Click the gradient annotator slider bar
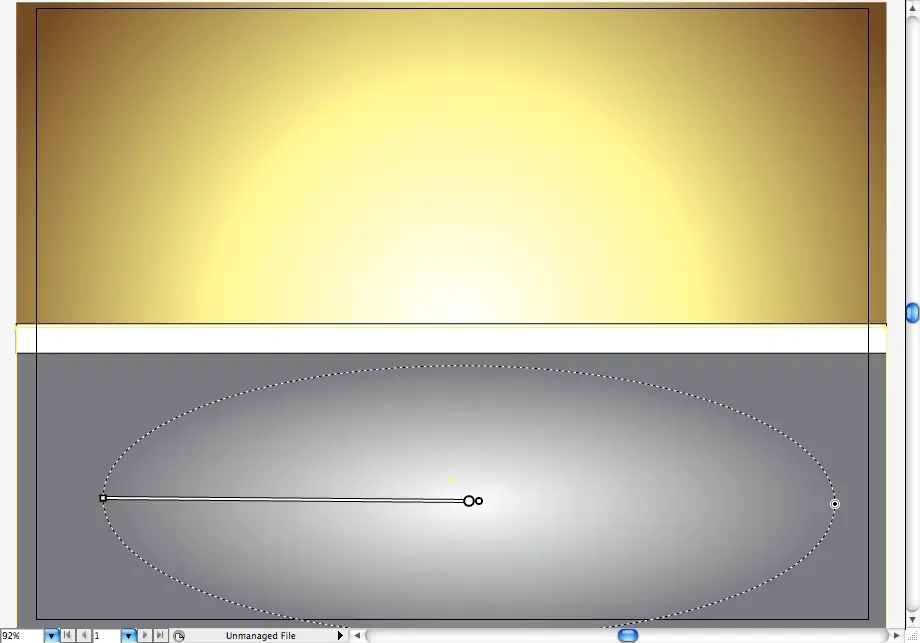Image resolution: width=920 pixels, height=643 pixels. coord(285,499)
